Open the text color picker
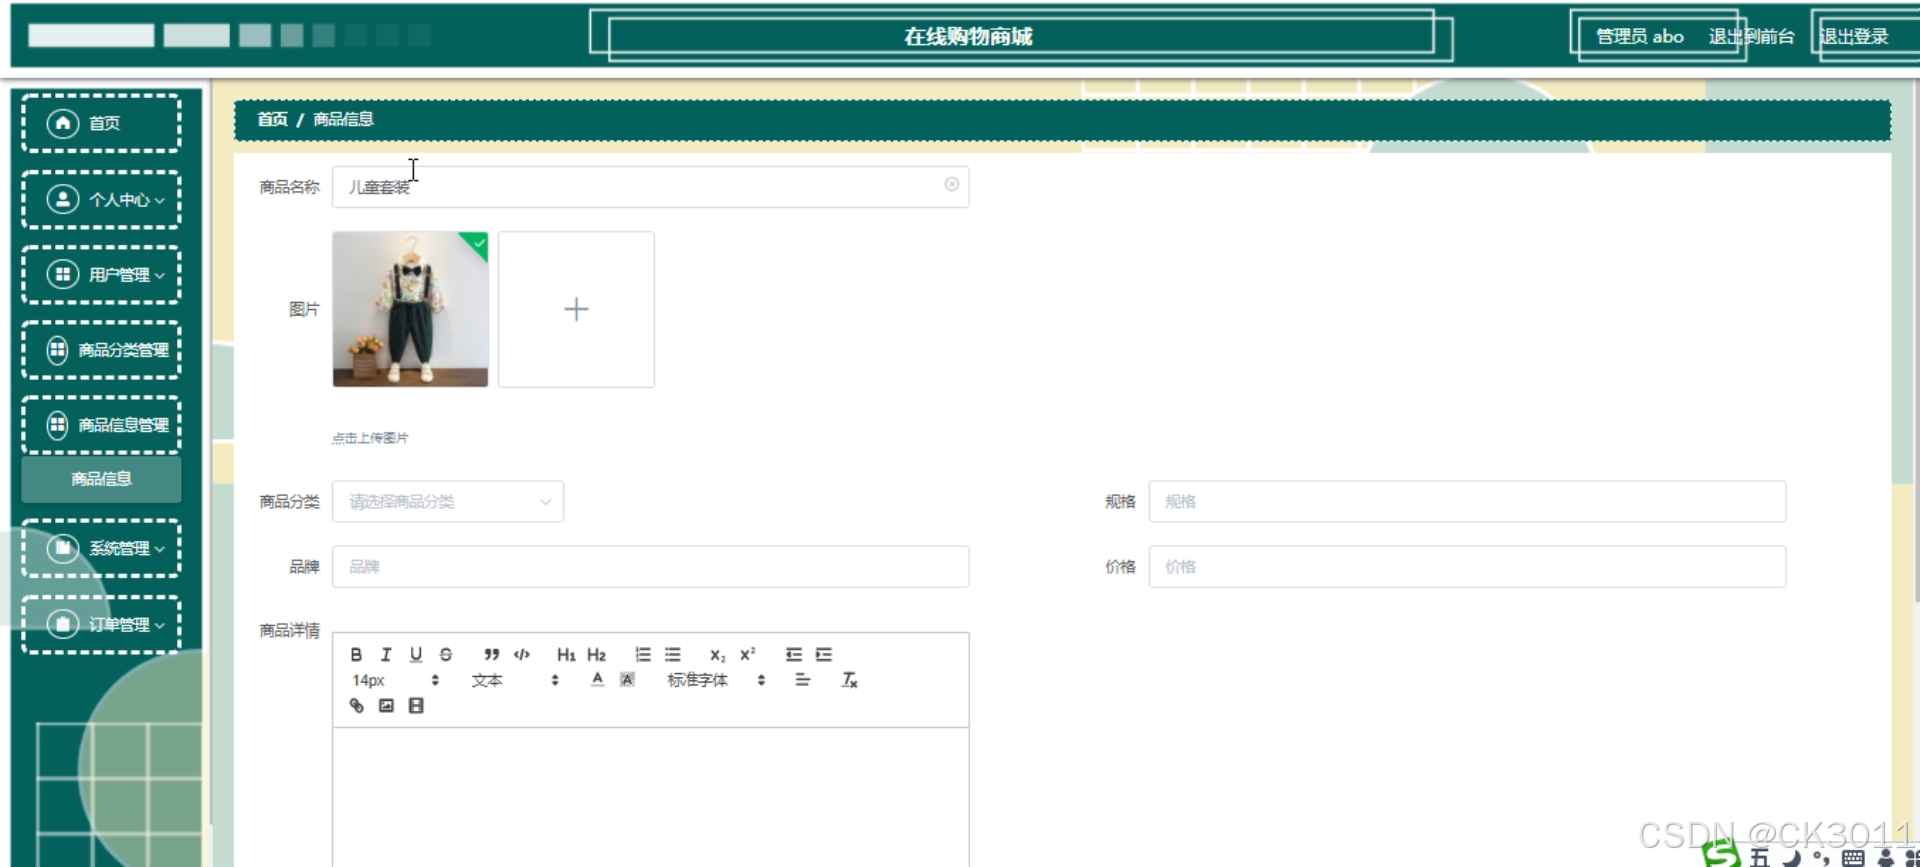The height and width of the screenshot is (867, 1920). pyautogui.click(x=597, y=679)
